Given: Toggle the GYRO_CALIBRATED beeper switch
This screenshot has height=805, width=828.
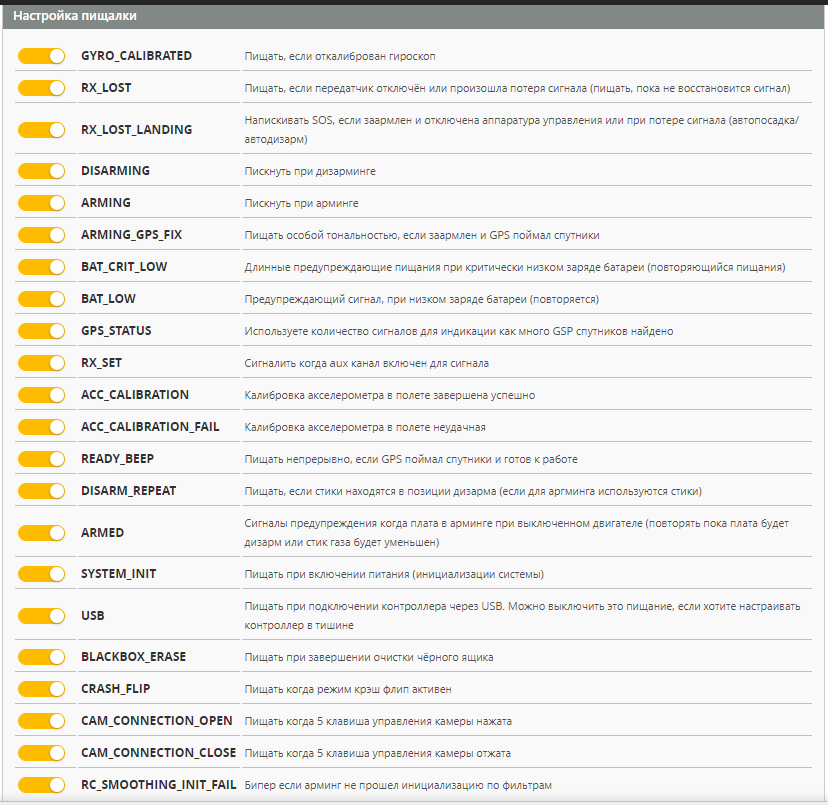Looking at the screenshot, I should [41, 56].
